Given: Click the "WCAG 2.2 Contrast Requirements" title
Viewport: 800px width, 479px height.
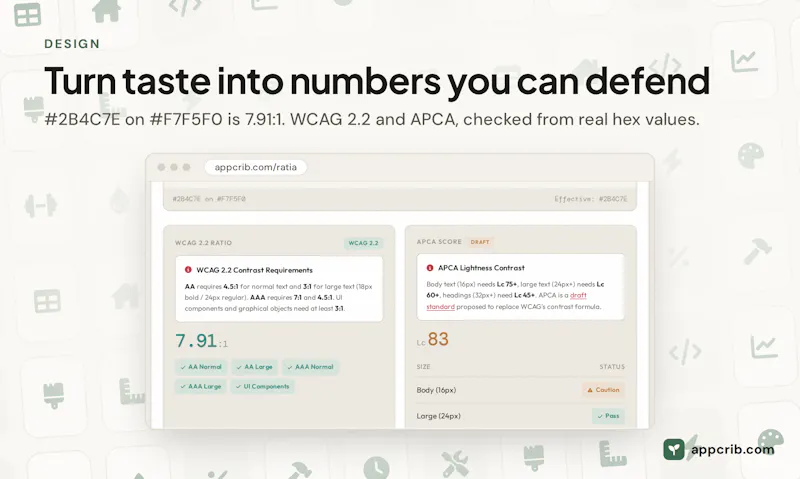Looking at the screenshot, I should (254, 270).
